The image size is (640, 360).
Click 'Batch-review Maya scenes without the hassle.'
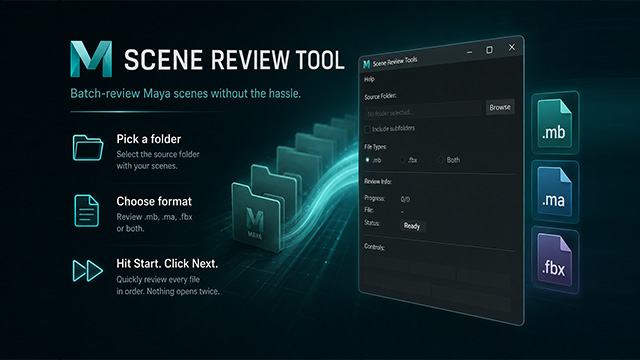click(x=185, y=93)
